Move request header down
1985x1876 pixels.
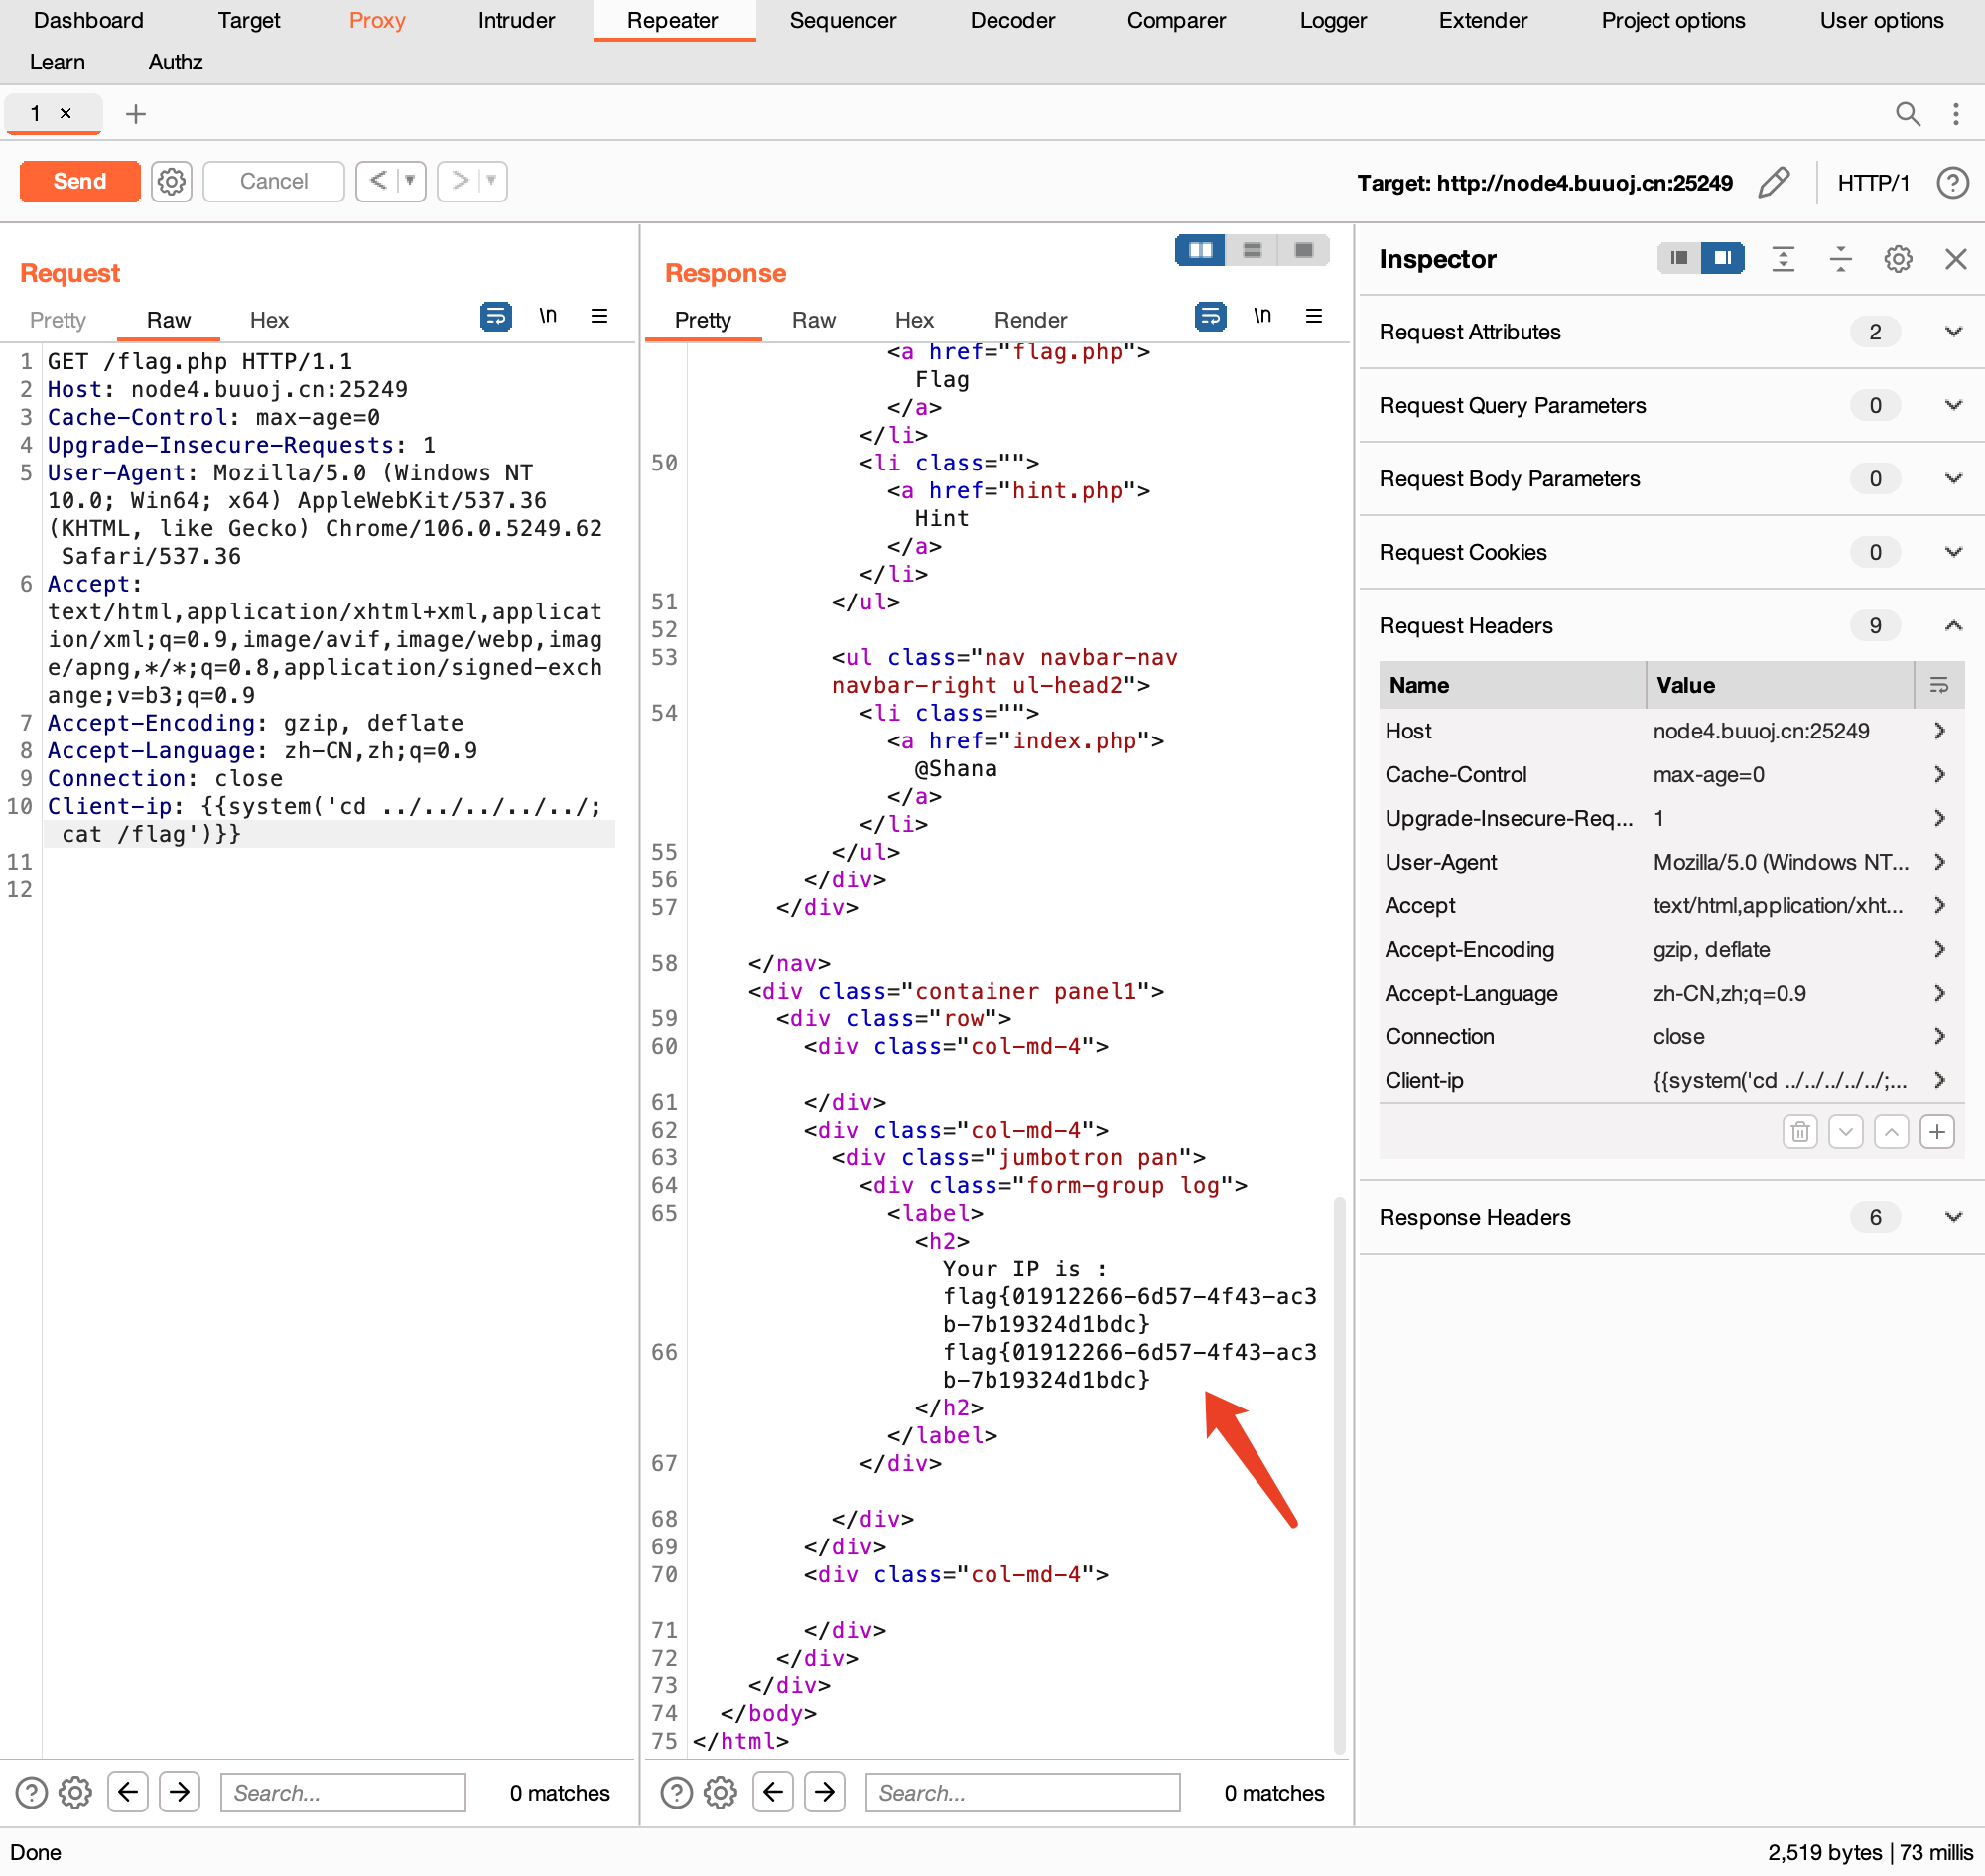1845,1131
